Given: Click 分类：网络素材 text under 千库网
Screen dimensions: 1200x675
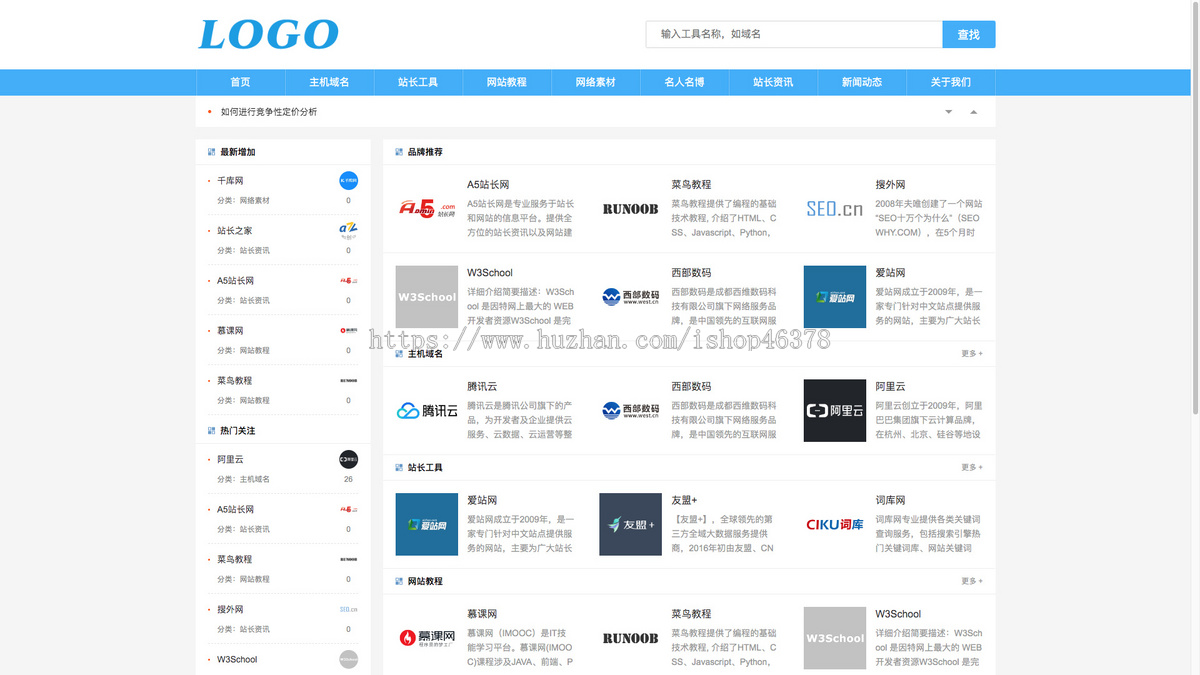Looking at the screenshot, I should pyautogui.click(x=243, y=201).
